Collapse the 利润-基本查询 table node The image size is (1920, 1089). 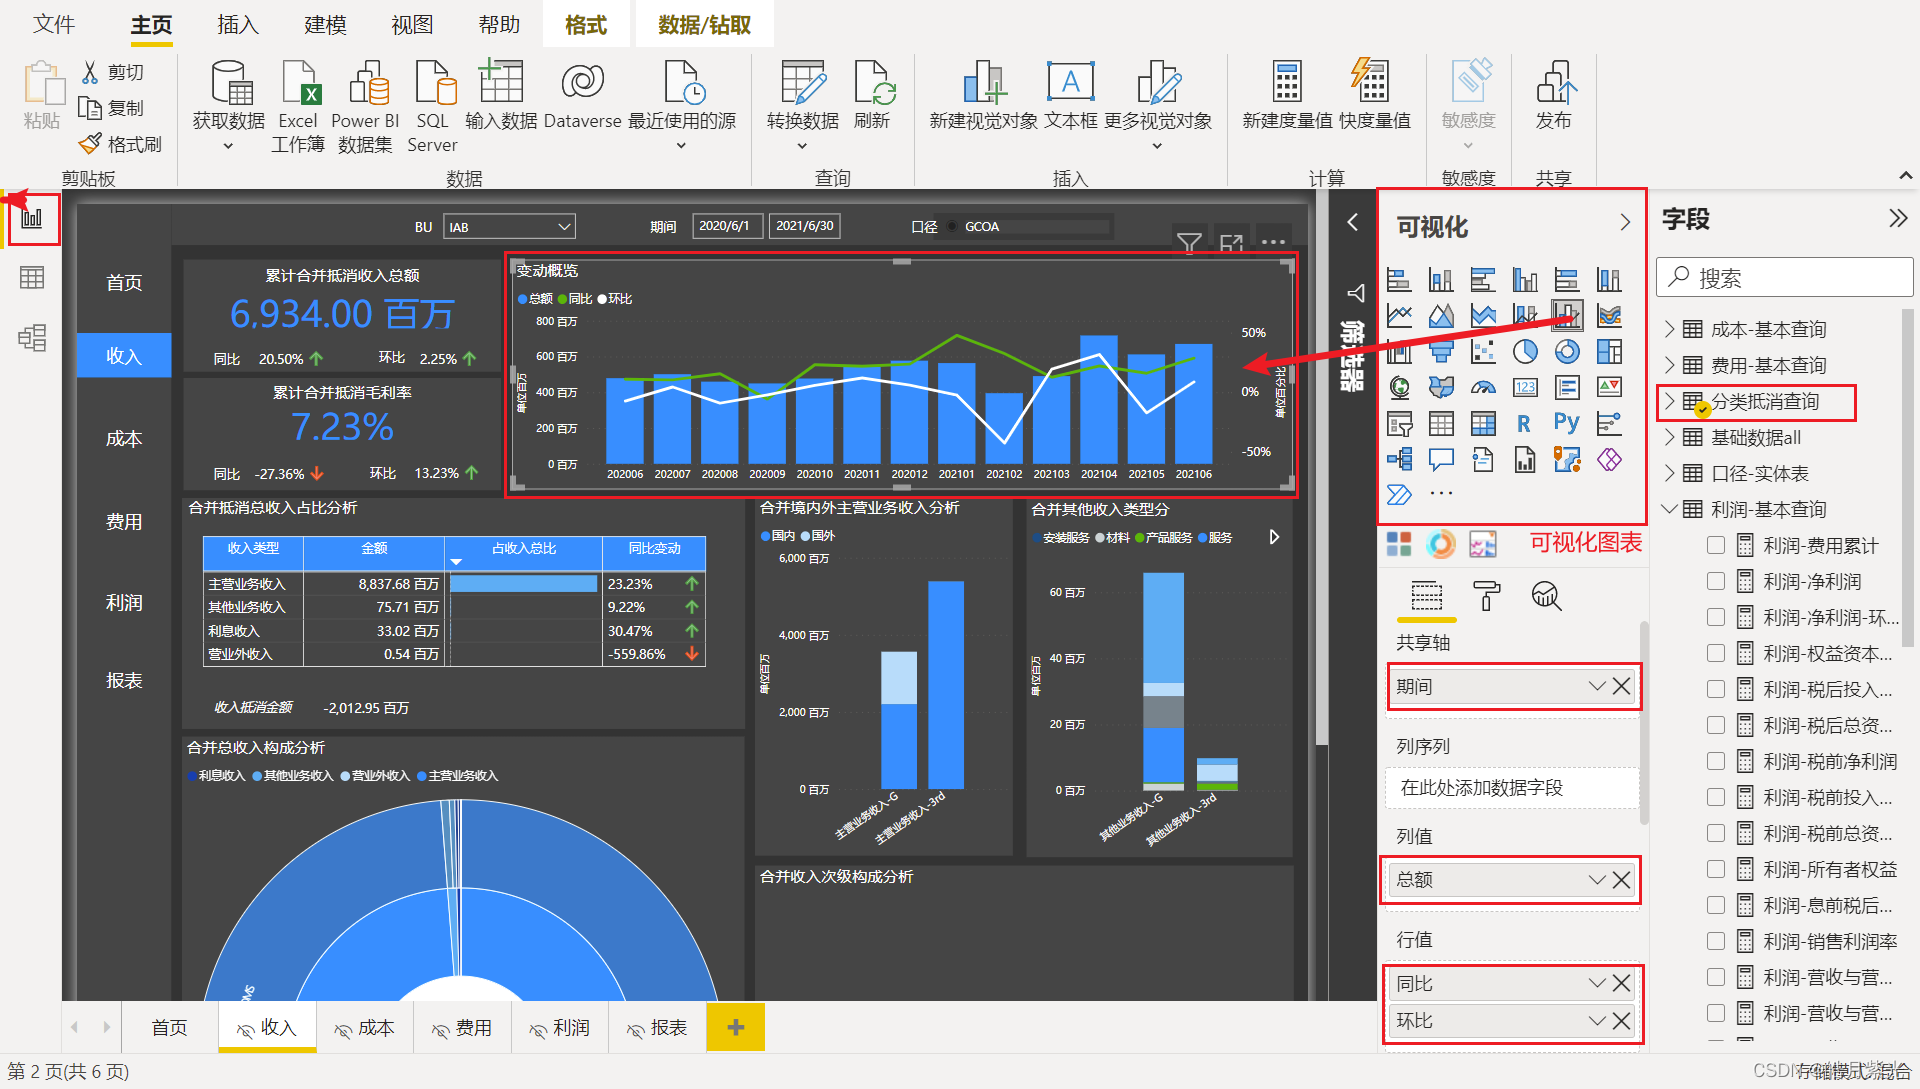(x=1669, y=510)
